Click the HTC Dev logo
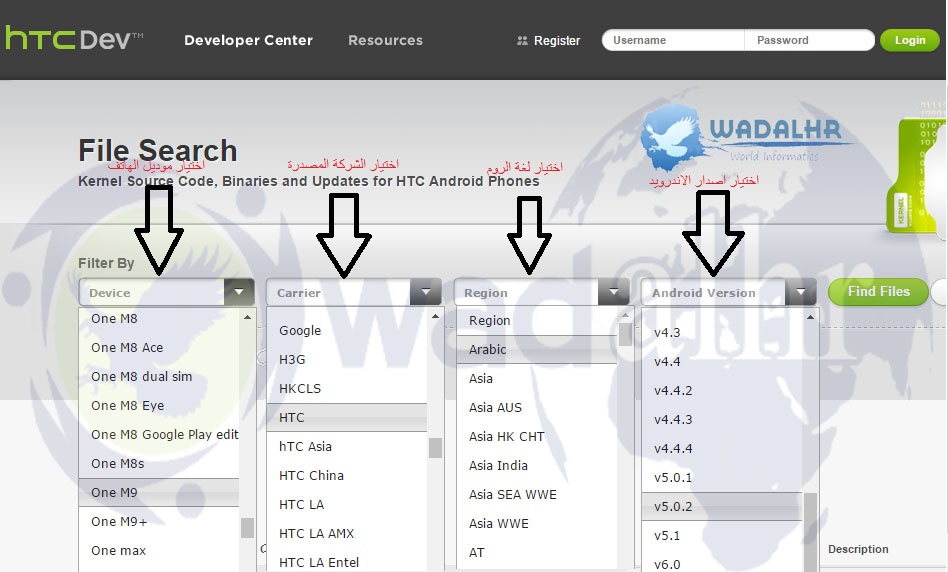The image size is (948, 572). [x=75, y=39]
